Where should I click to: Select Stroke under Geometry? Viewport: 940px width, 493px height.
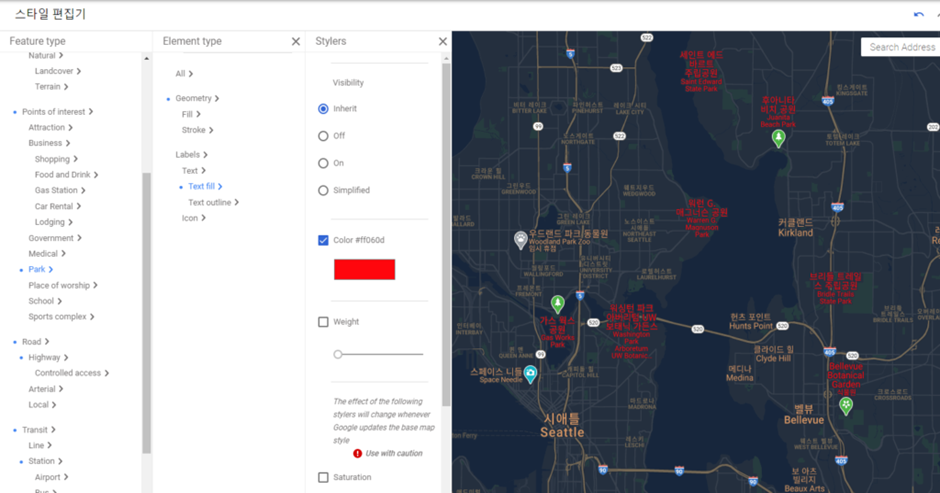(197, 130)
